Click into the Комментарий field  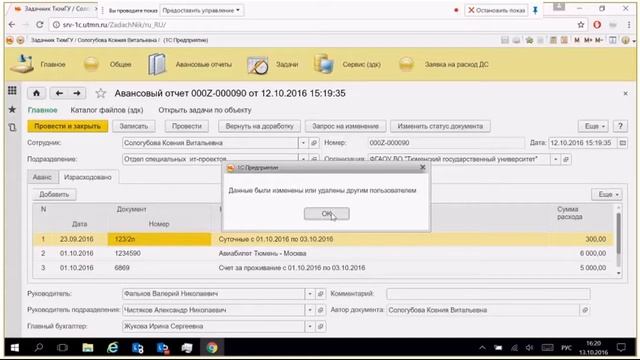488,293
